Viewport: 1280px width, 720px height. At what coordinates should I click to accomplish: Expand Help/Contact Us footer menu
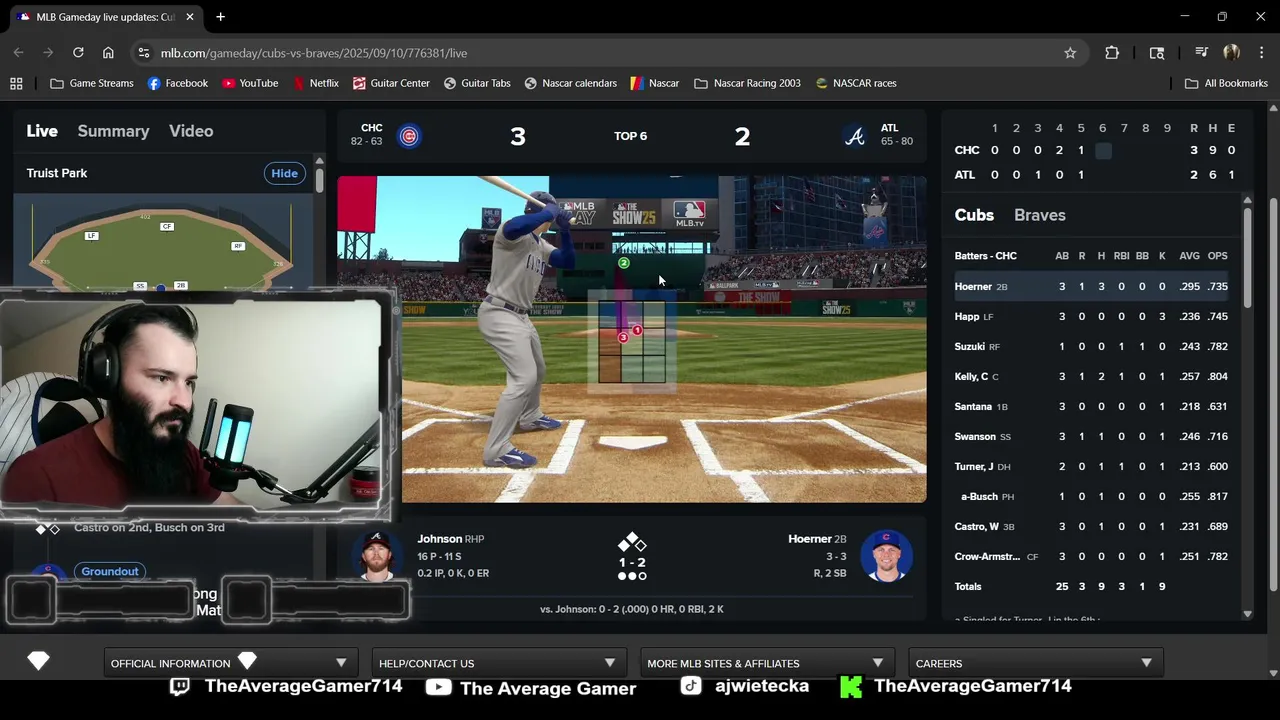pyautogui.click(x=497, y=663)
